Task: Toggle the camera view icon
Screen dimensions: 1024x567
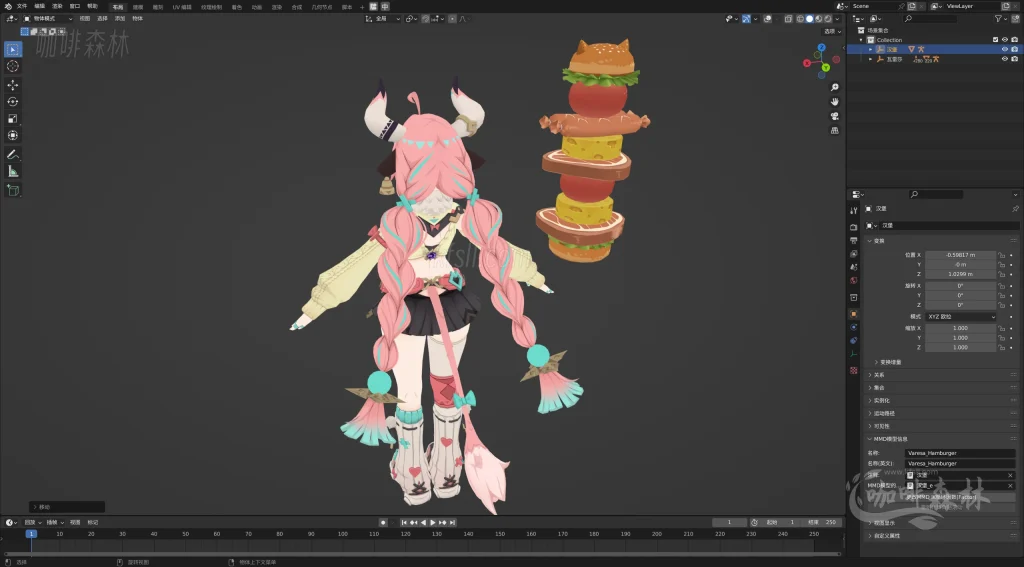Action: coord(835,116)
